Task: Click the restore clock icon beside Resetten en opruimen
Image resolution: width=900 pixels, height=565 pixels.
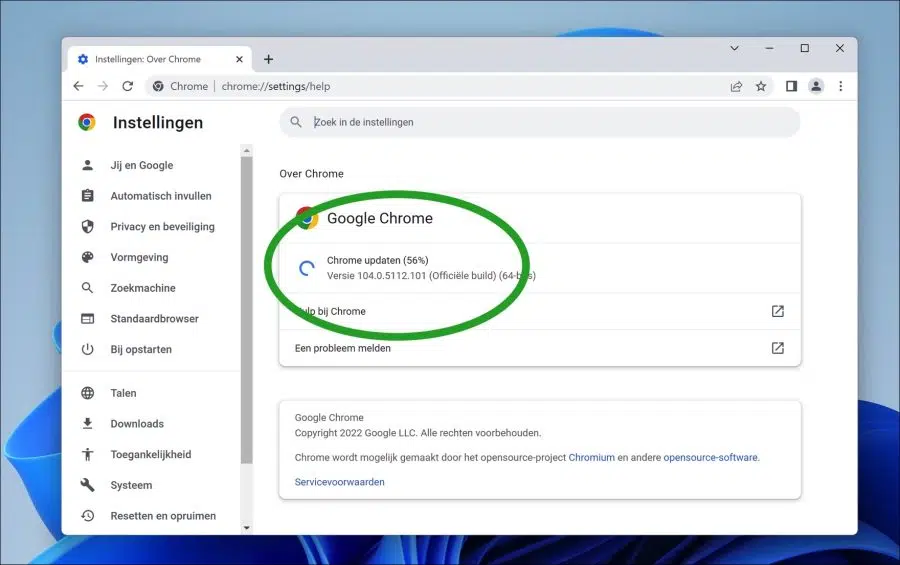Action: (x=87, y=516)
